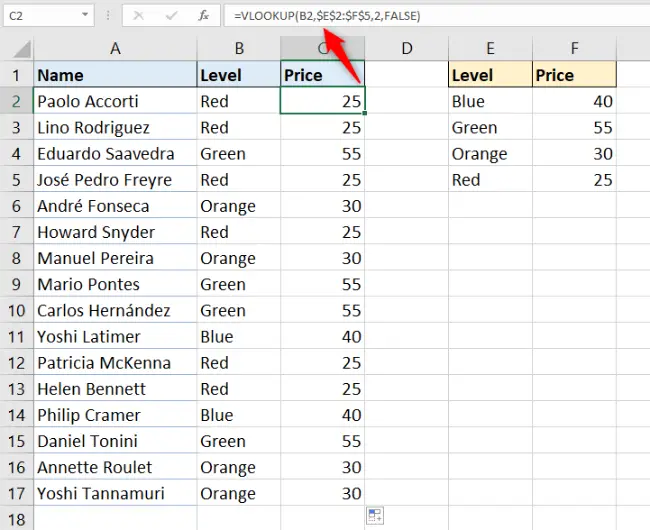Select column A header
The height and width of the screenshot is (530, 650).
115,48
